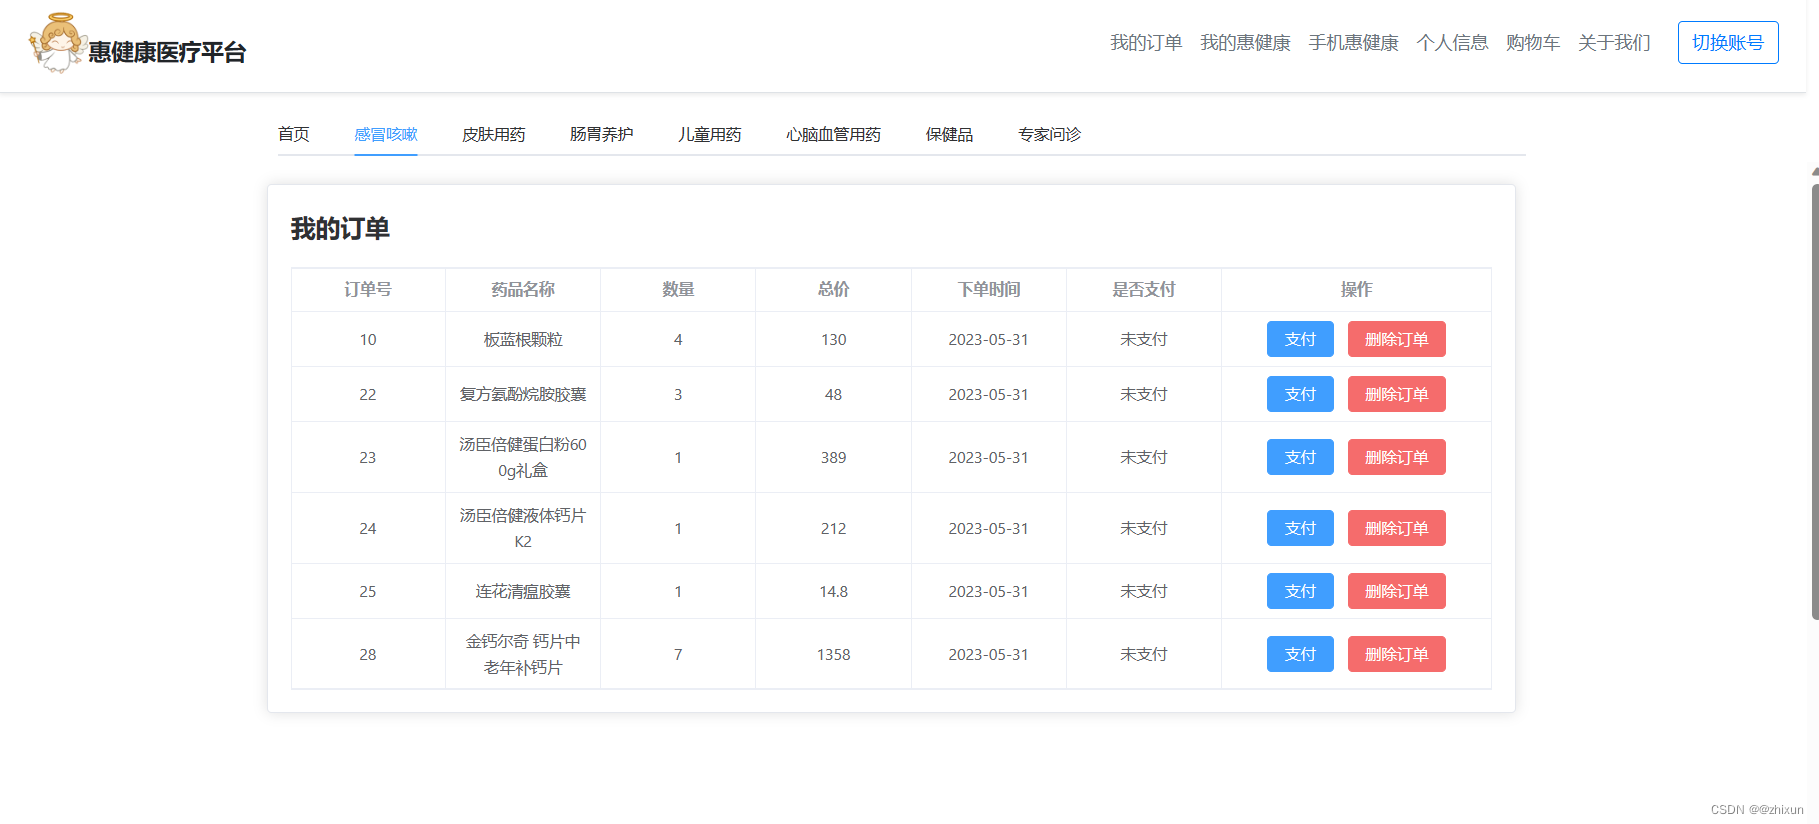Click the 是否支付 column header

1144,289
